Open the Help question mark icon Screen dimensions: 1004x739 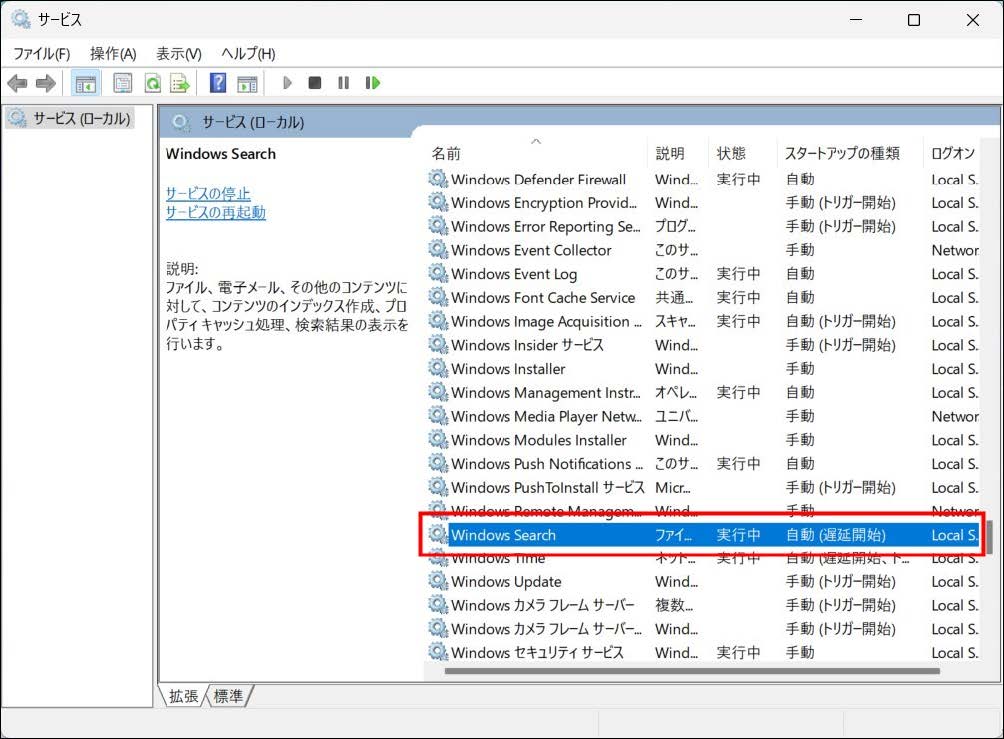(x=218, y=83)
